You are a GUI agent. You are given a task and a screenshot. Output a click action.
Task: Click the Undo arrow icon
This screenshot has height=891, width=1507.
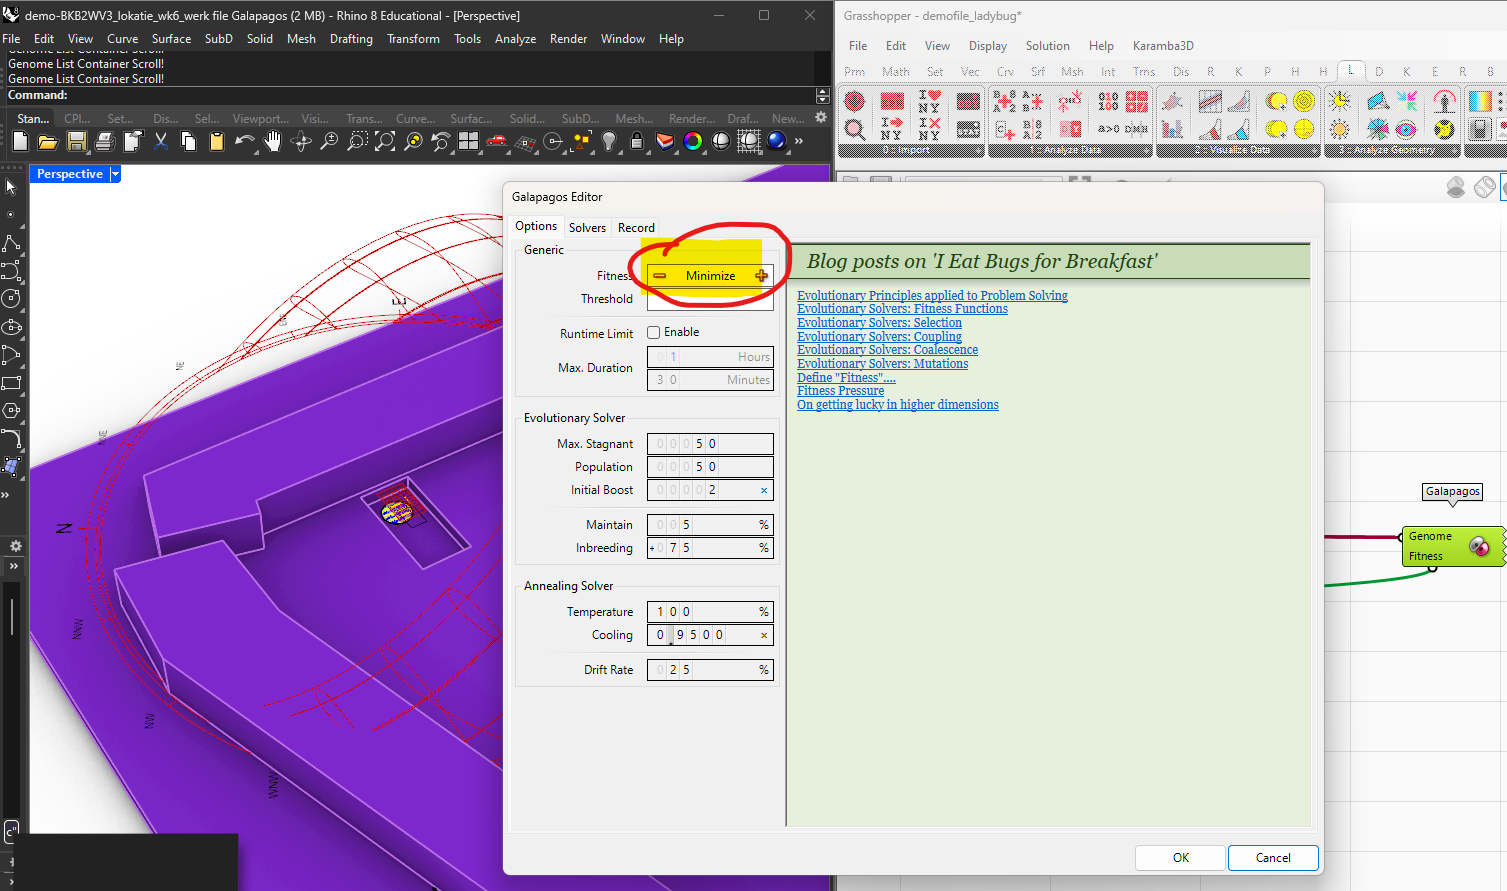(x=243, y=142)
